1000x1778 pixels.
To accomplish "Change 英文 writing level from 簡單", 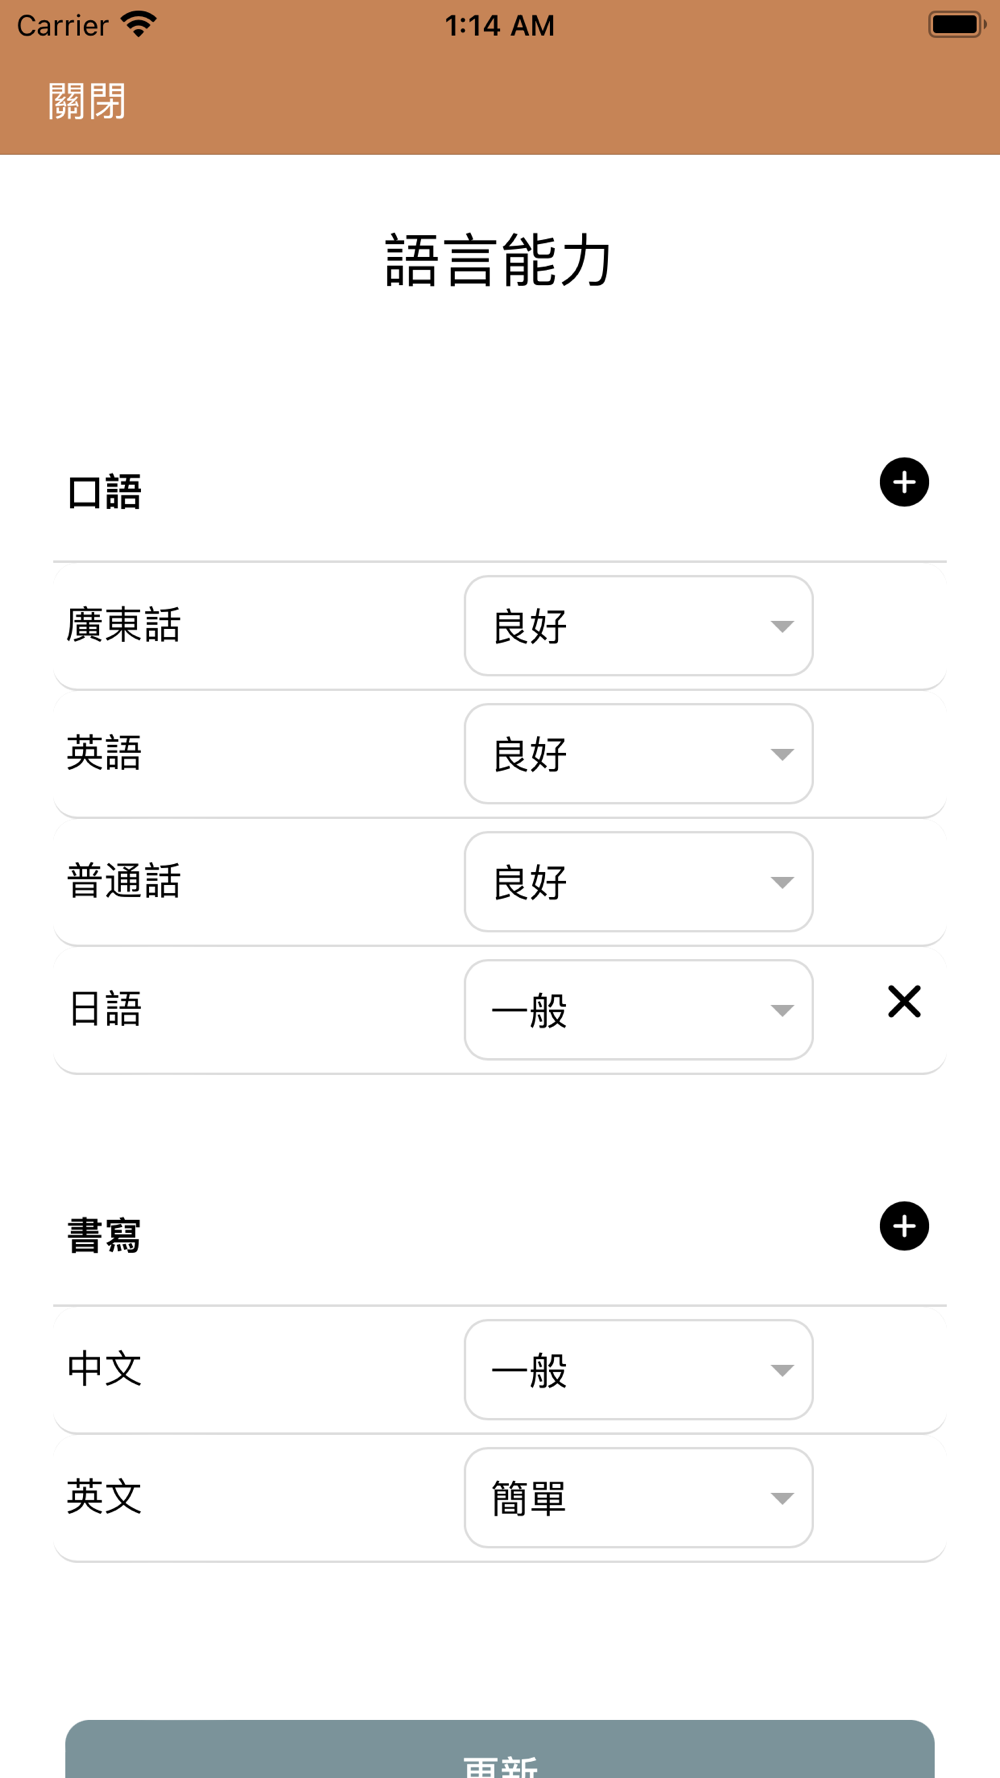I will coord(638,1498).
